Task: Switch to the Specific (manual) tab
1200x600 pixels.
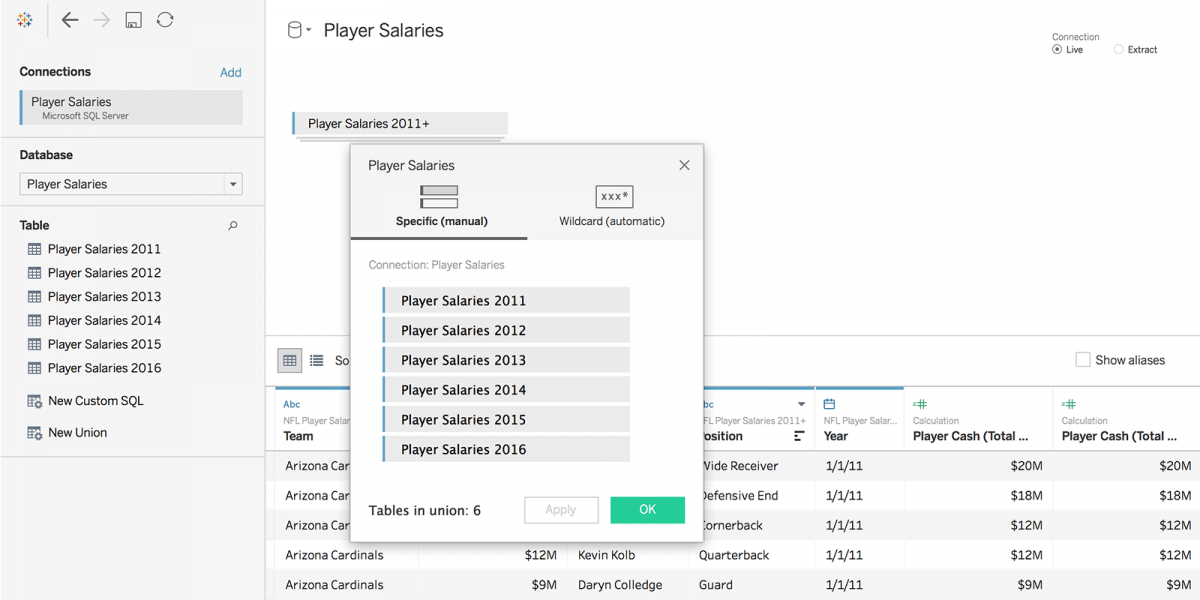Action: point(441,206)
